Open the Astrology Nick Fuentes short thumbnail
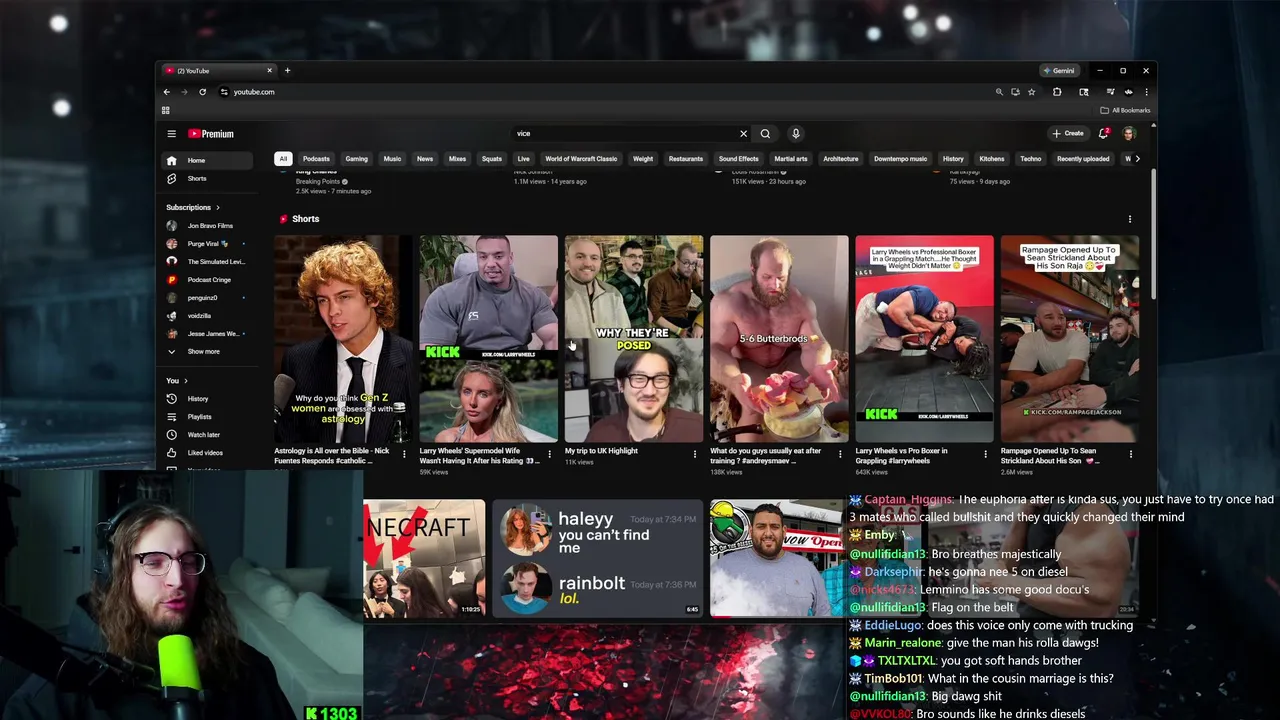 [x=343, y=339]
